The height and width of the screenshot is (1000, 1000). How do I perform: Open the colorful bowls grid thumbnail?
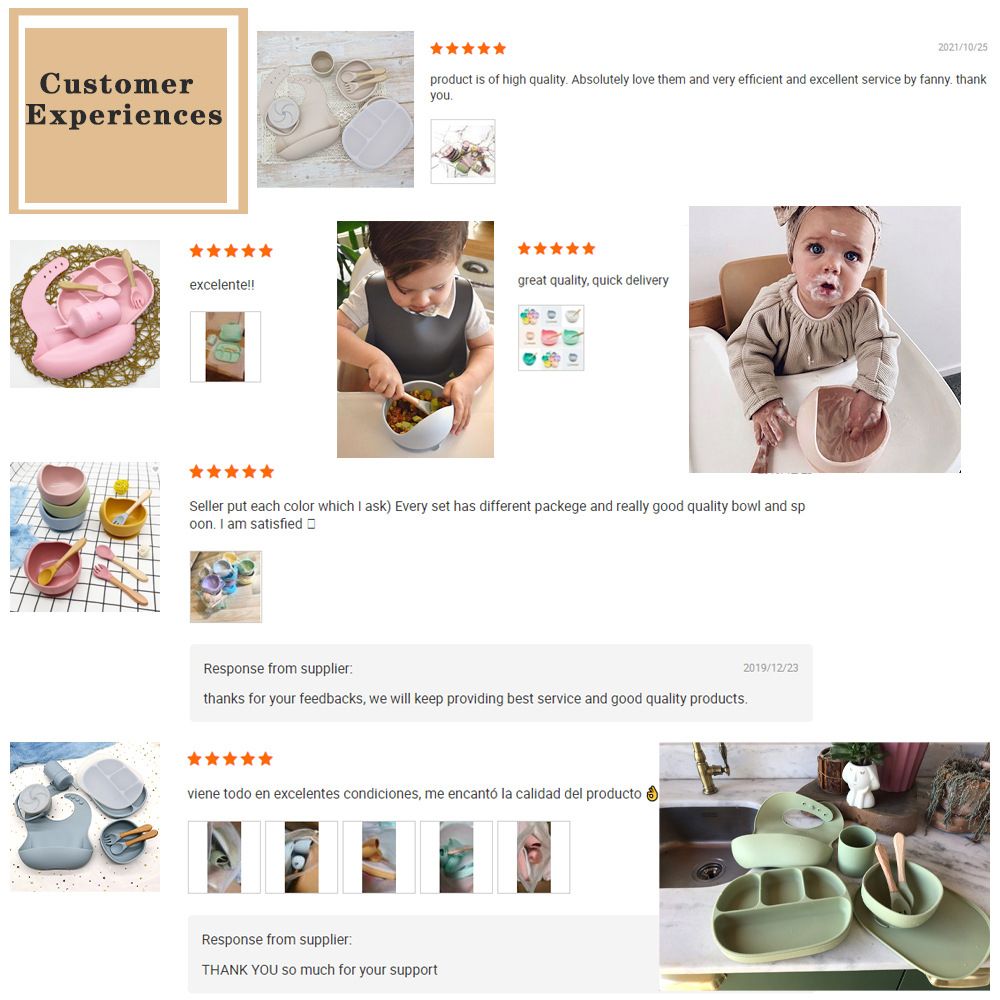point(551,337)
